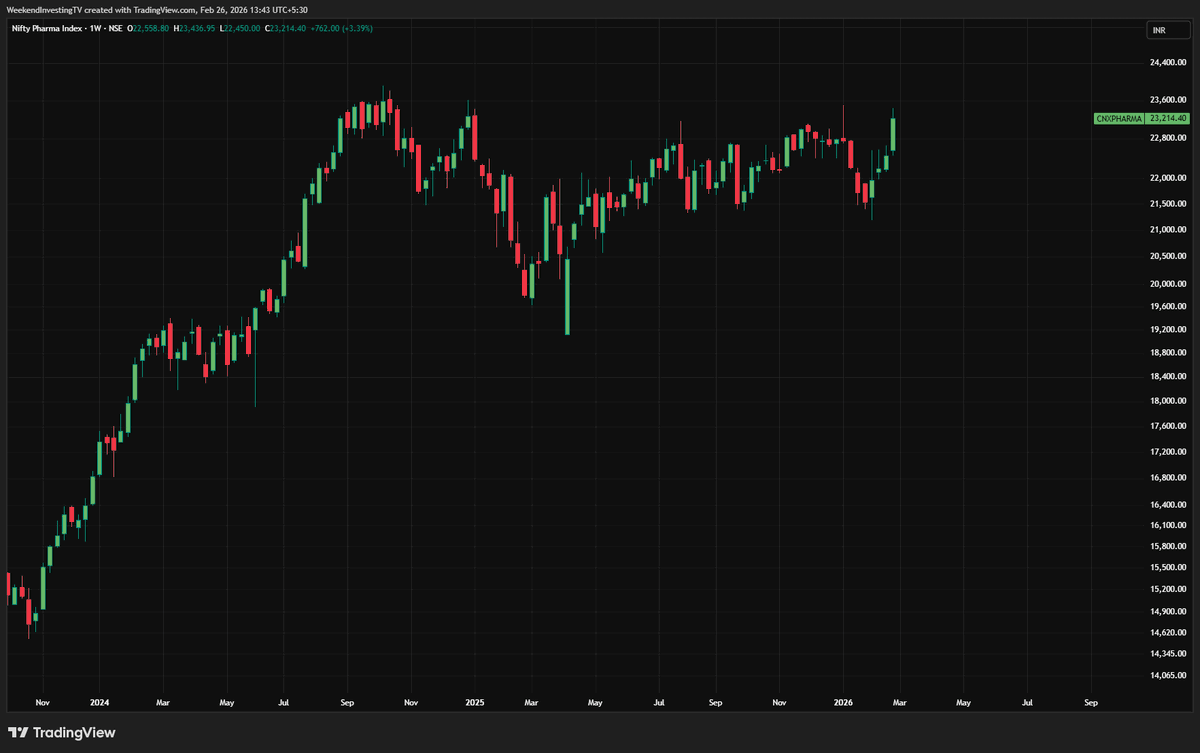Click the 19,200.00 price axis label
Screen dimensions: 1200x753
pos(1168,330)
